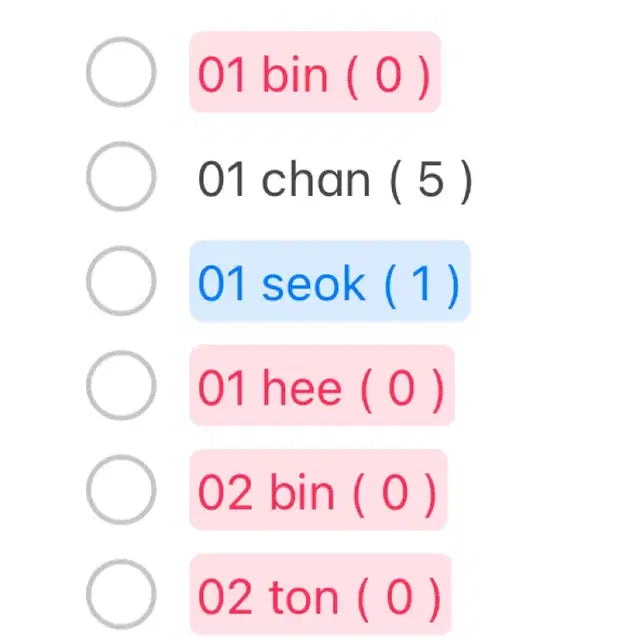Click the ( 0 ) count beside 01 bin
This screenshot has height=640, width=640.
coord(388,74)
